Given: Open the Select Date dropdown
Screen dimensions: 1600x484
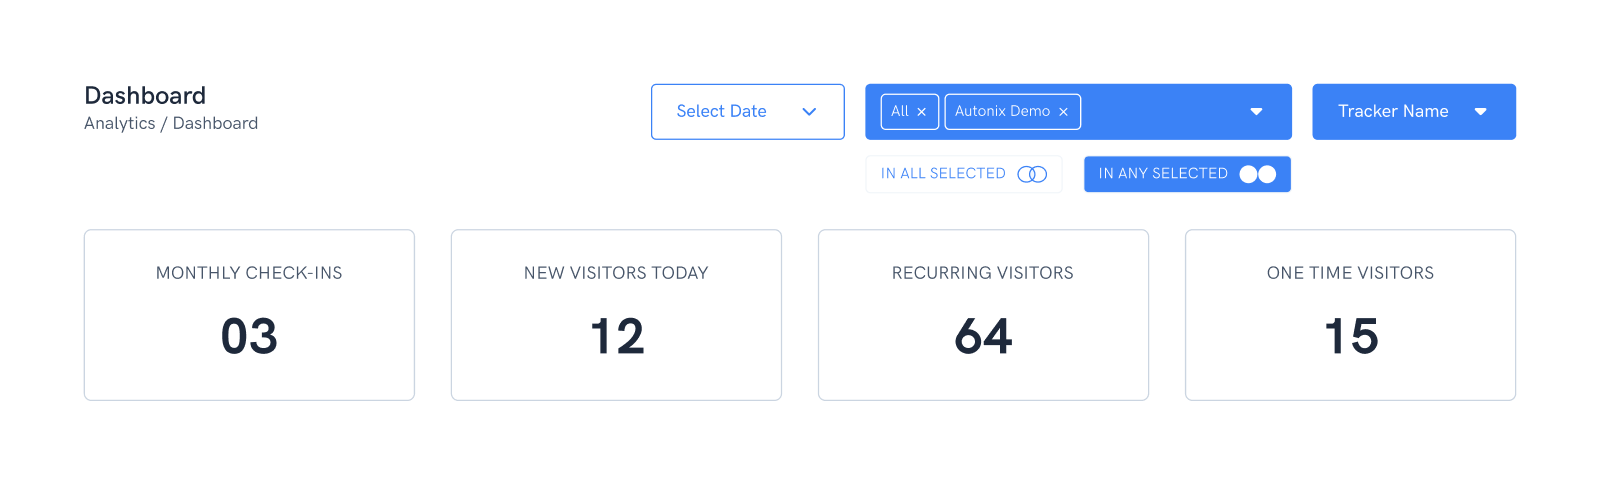Looking at the screenshot, I should [722, 112].
